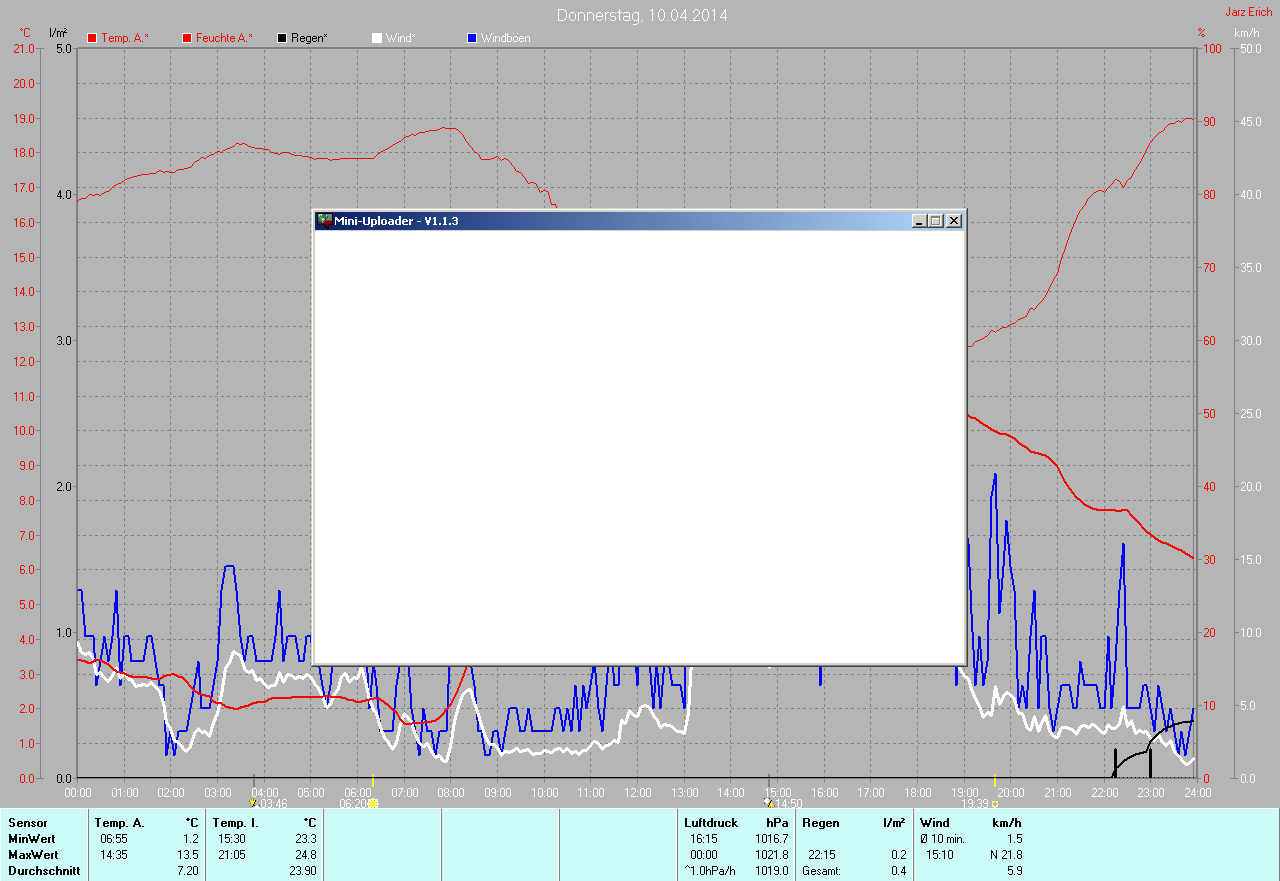Click the sunset icon at 19:39
Viewport: 1280px width, 881px height.
coord(995,803)
